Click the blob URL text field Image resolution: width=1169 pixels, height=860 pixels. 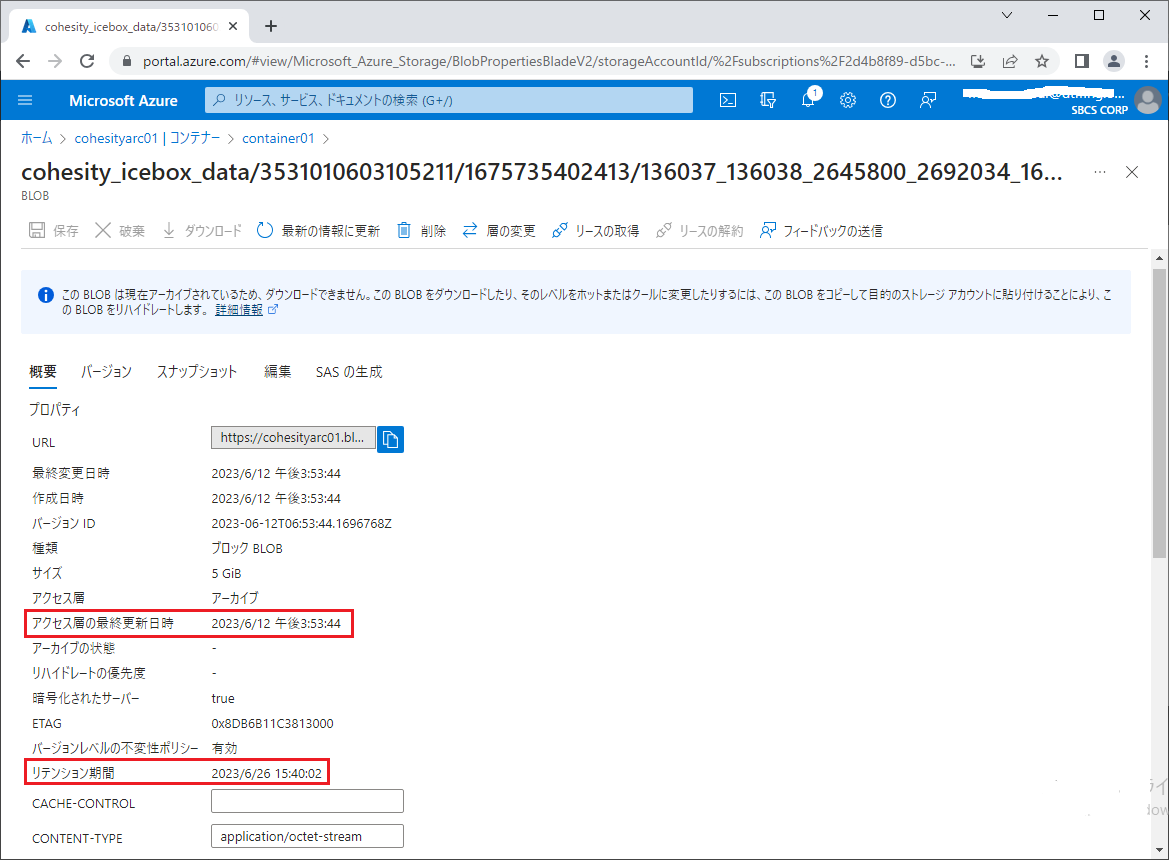293,438
